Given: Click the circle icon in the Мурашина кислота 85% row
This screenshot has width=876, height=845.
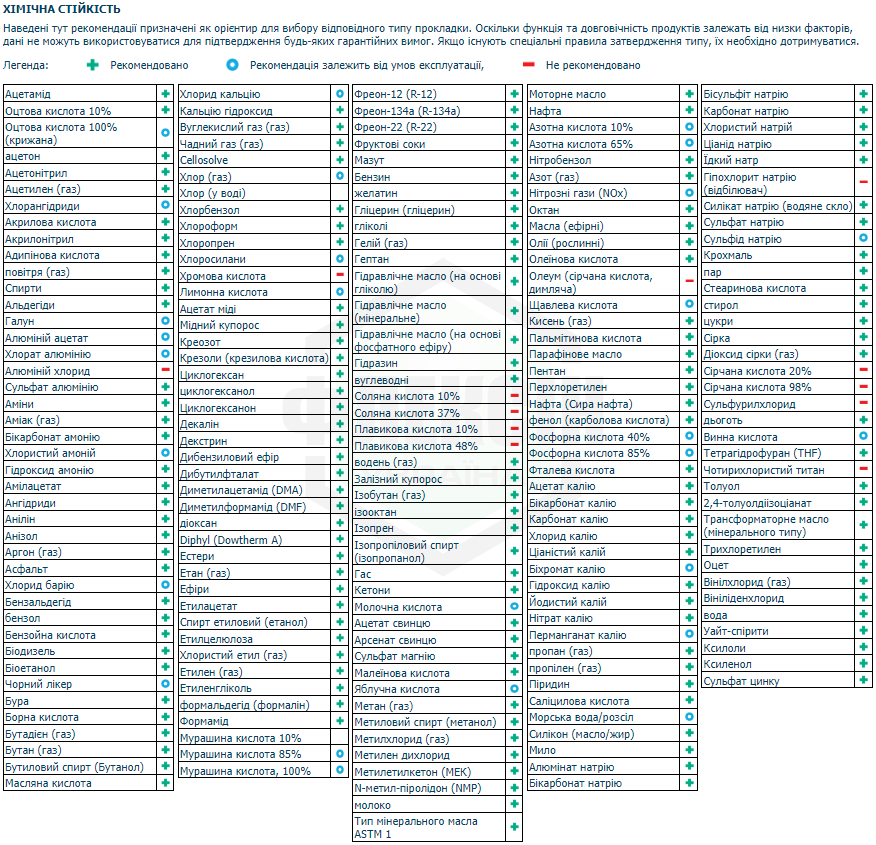Looking at the screenshot, I should coord(340,753).
